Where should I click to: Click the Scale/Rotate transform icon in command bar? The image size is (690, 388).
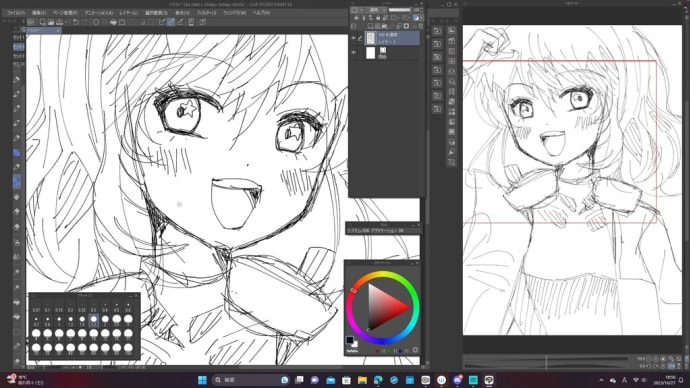tap(122, 22)
